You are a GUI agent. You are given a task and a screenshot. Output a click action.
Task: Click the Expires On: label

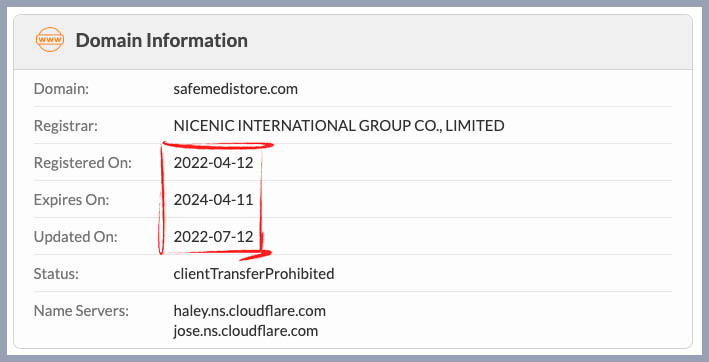click(71, 199)
